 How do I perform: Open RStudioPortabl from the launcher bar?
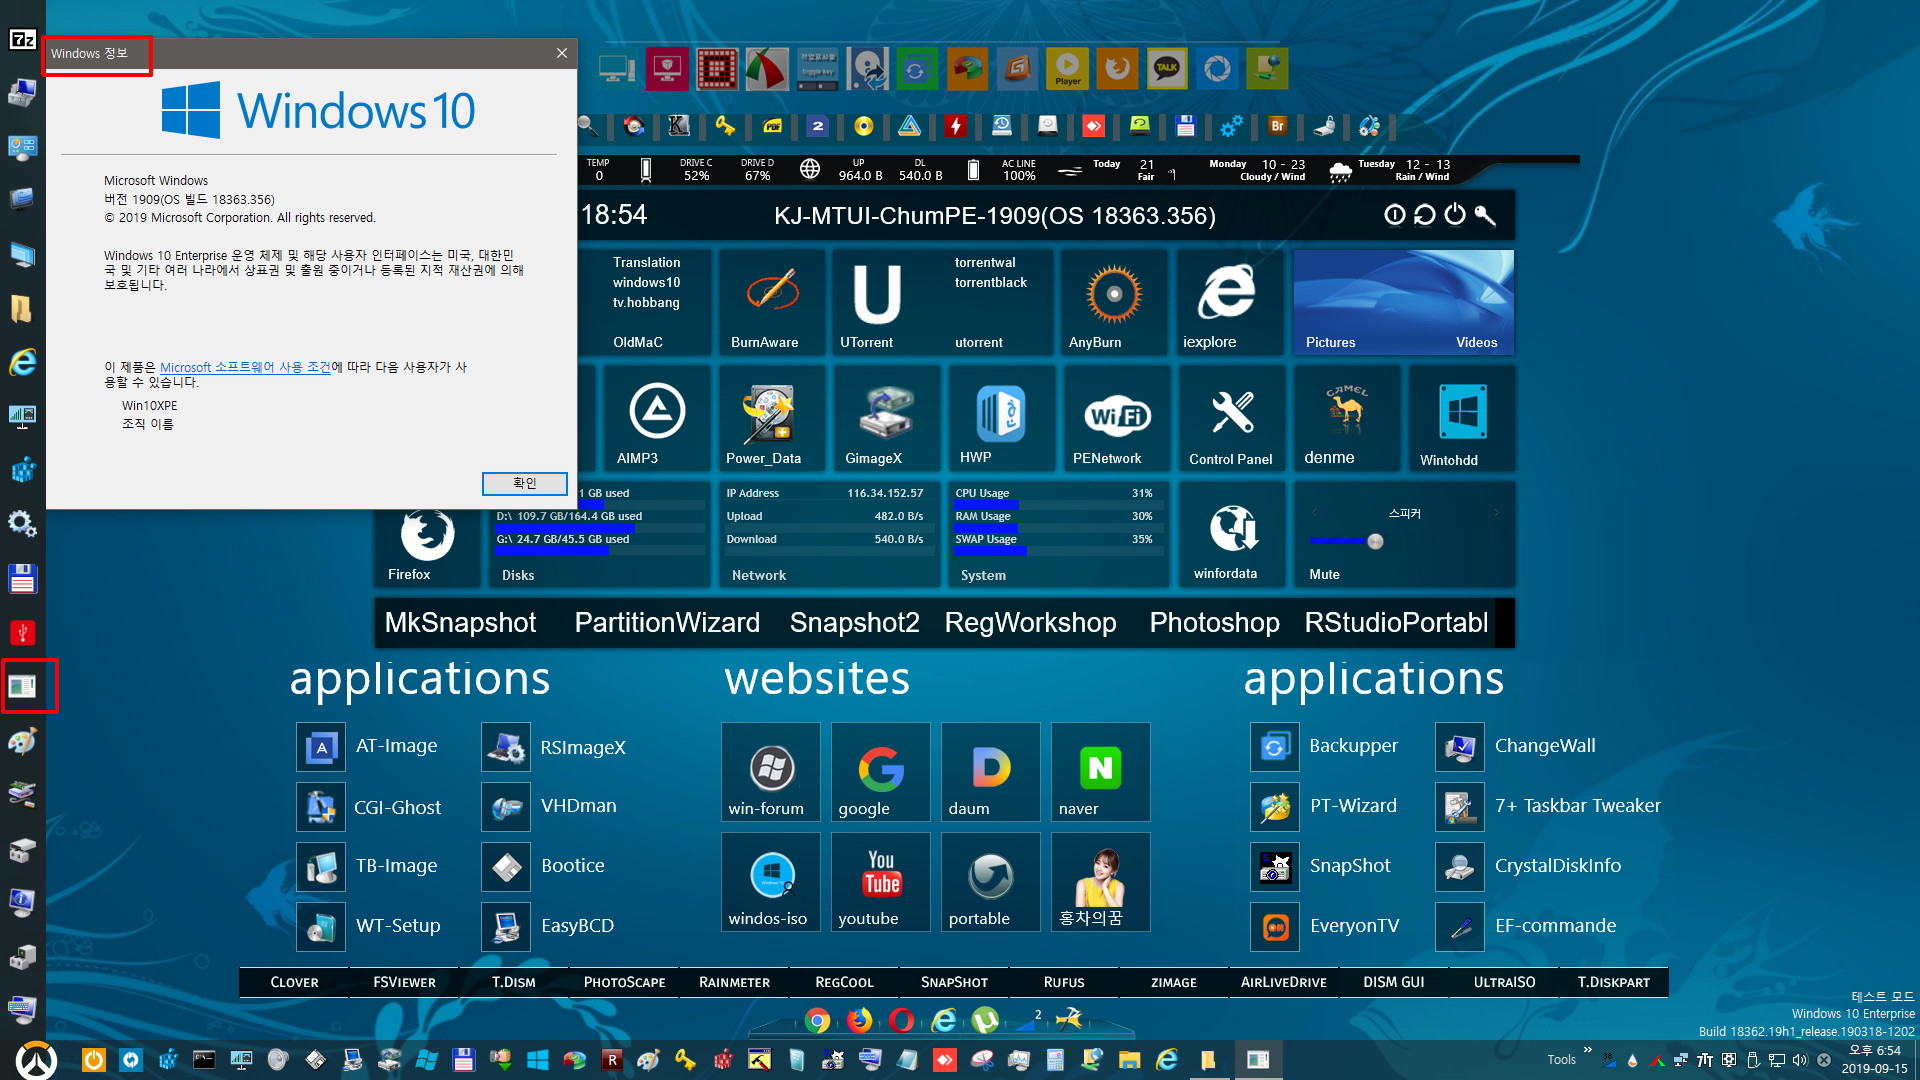pos(1396,622)
